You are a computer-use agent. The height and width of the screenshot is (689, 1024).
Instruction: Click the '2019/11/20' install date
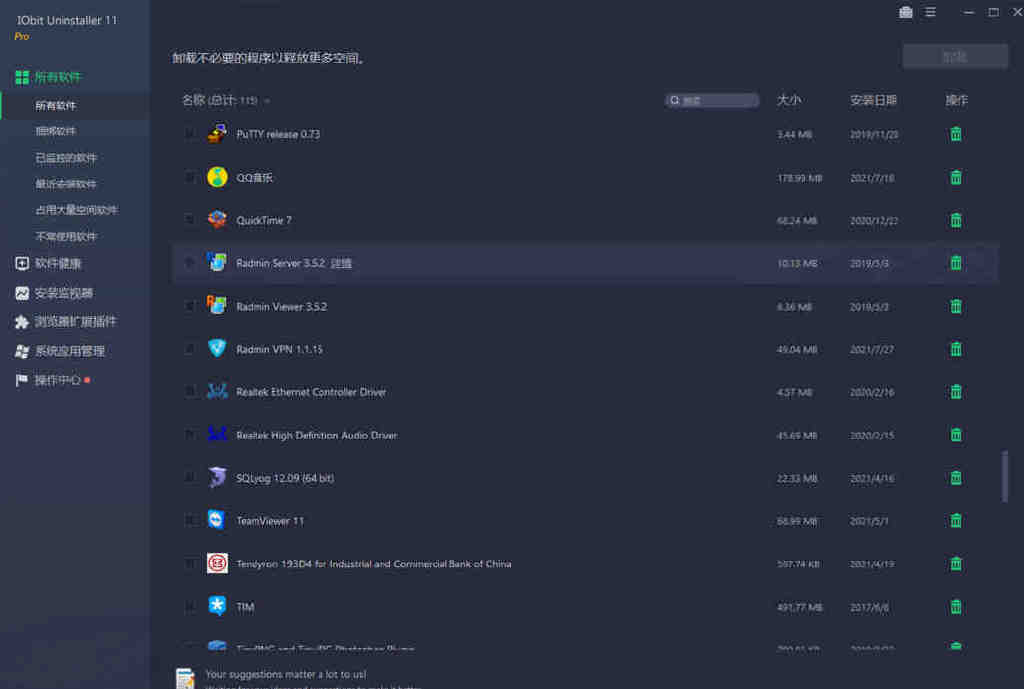[x=874, y=135]
